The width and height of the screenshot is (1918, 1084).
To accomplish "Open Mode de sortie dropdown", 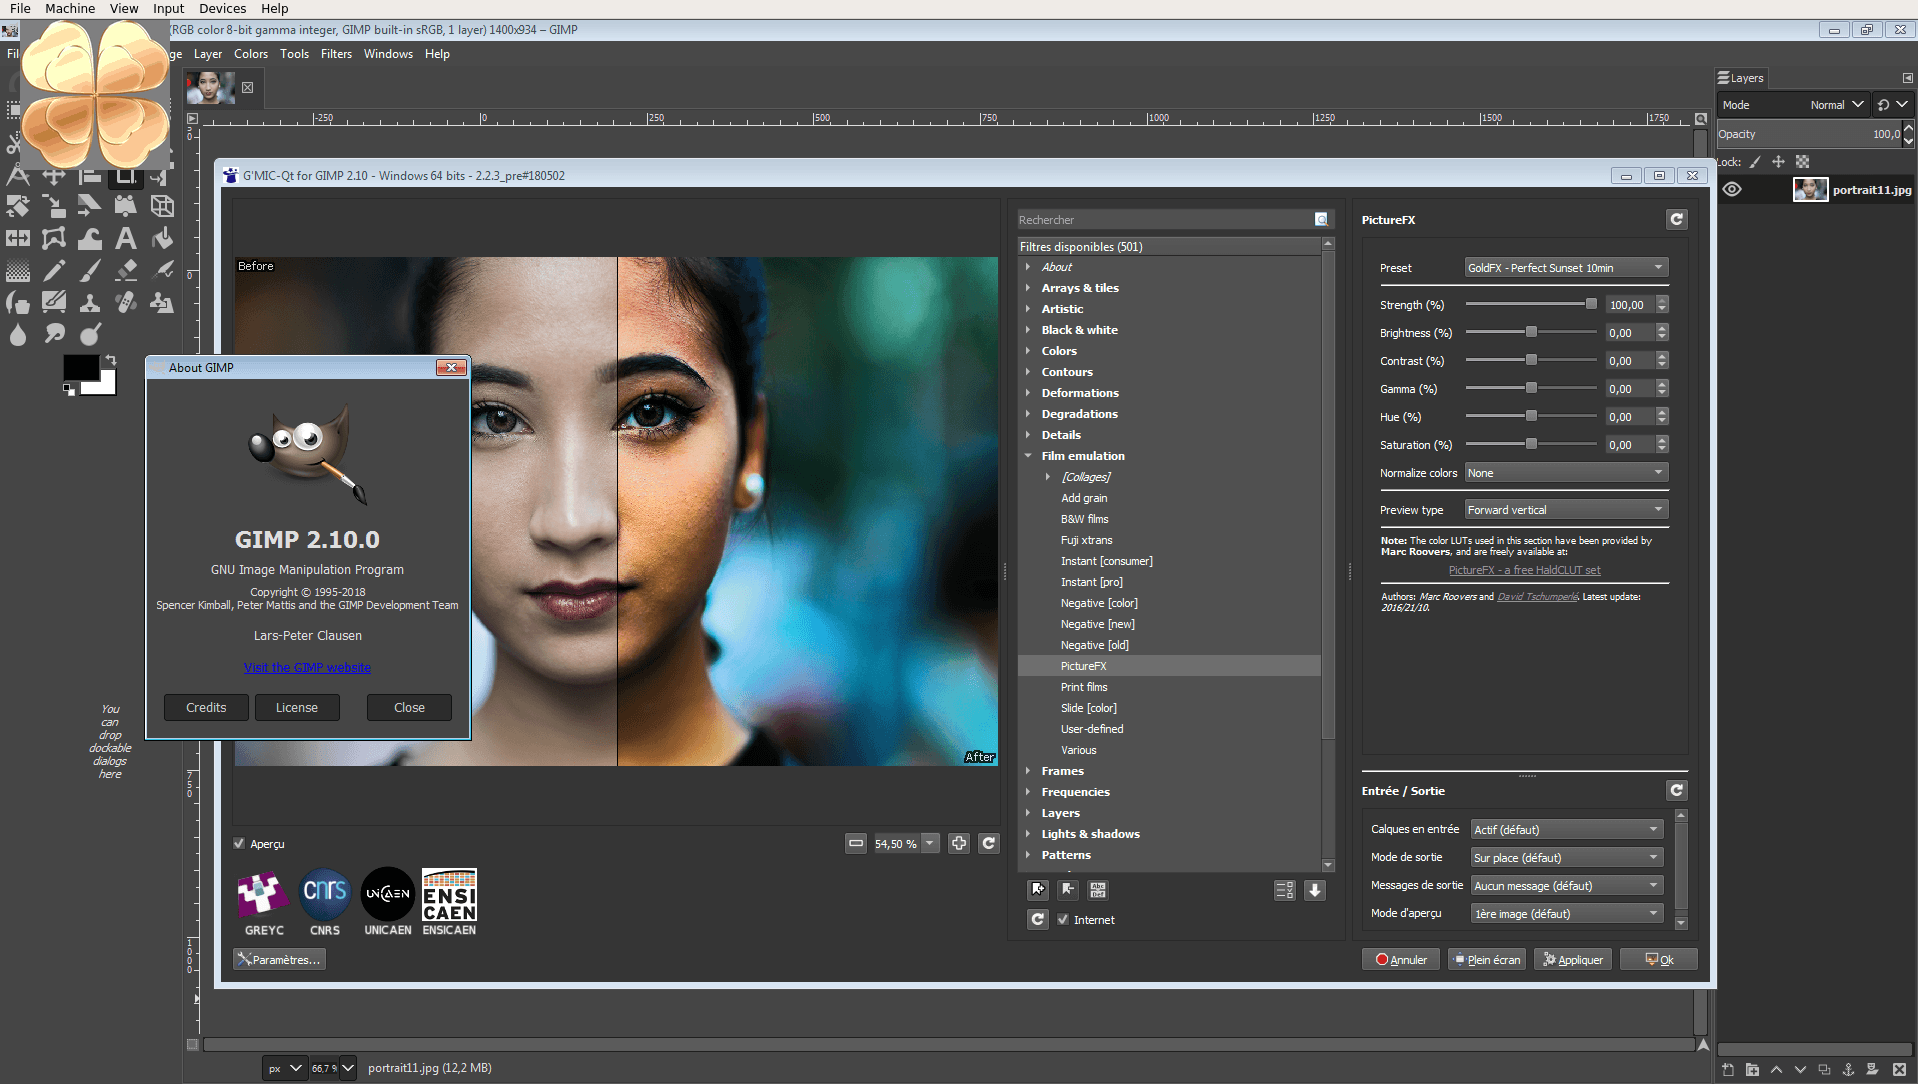I will point(1566,857).
